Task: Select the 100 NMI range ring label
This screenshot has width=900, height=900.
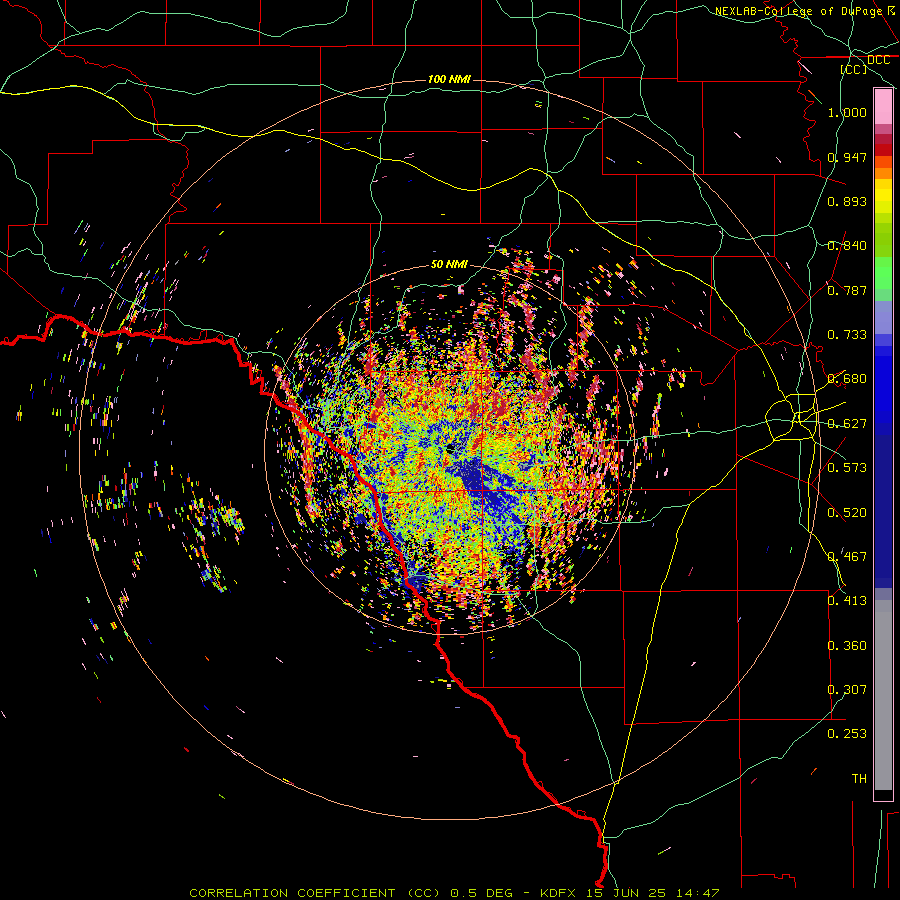Action: click(x=449, y=79)
